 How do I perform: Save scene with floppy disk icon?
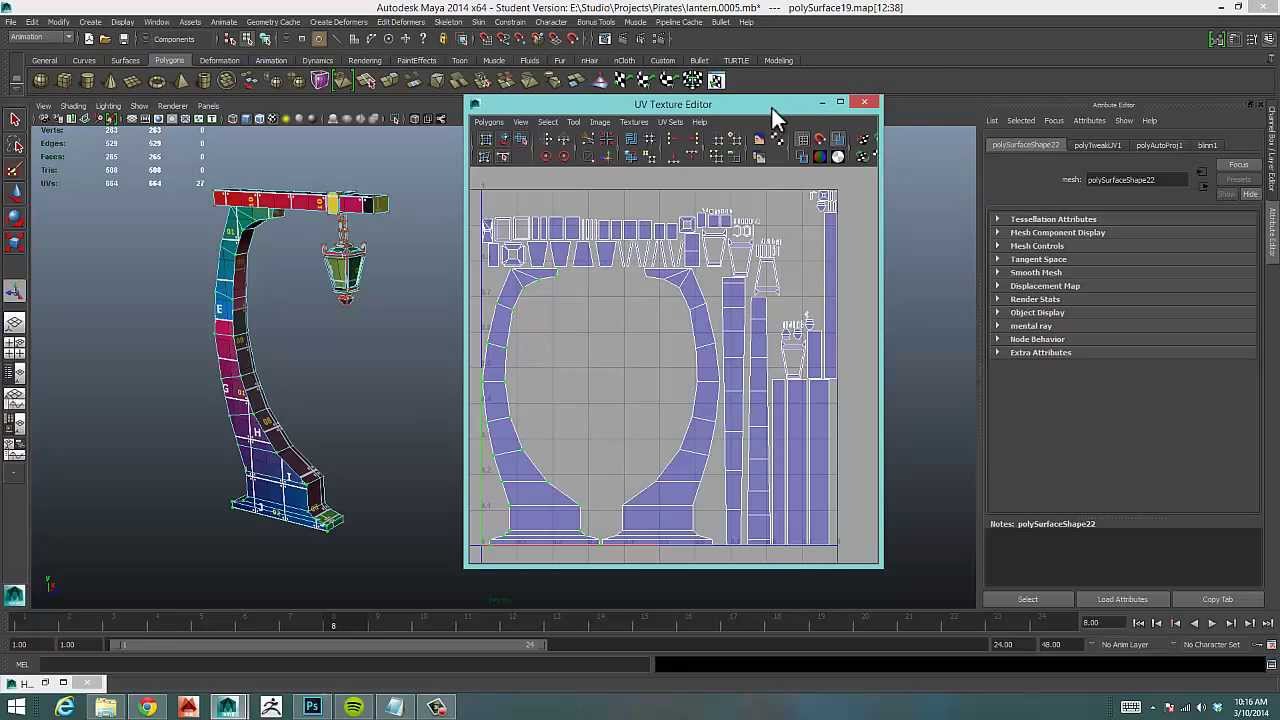coord(123,39)
